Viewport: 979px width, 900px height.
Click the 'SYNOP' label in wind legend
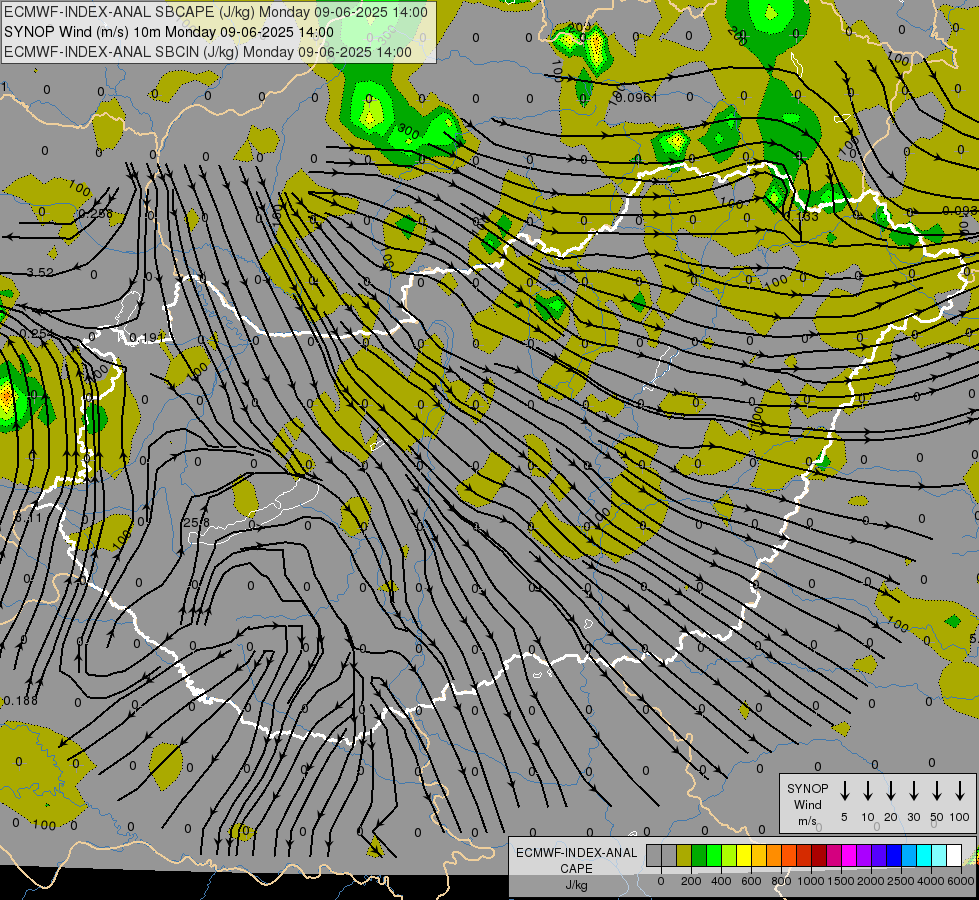click(807, 788)
